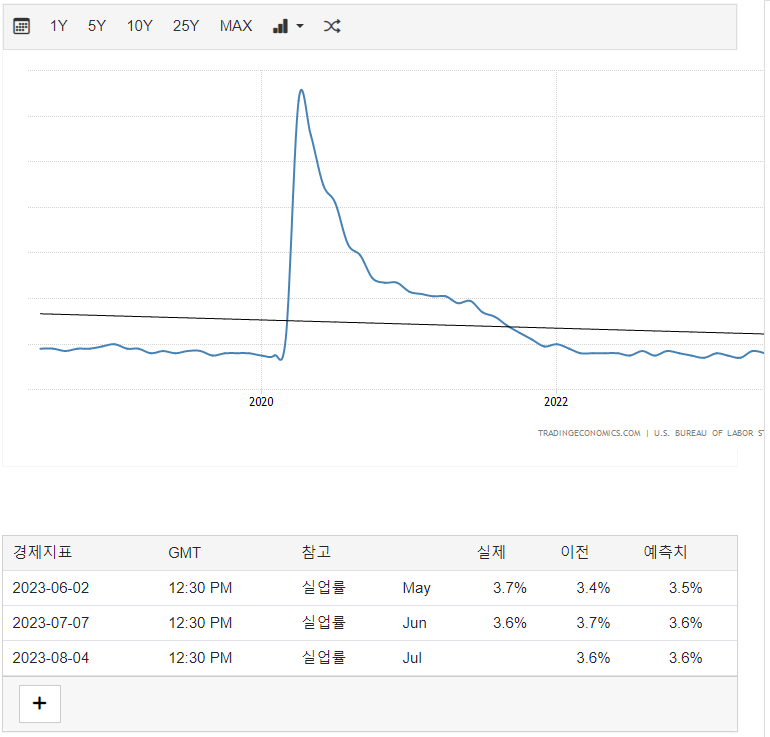The height and width of the screenshot is (737, 770).
Task: Select the 1Y time range
Action: coord(58,26)
